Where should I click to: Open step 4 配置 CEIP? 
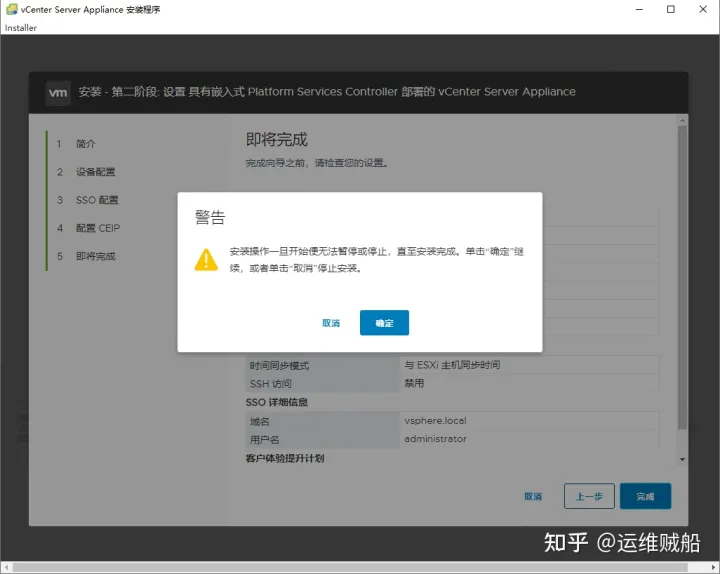tap(97, 228)
